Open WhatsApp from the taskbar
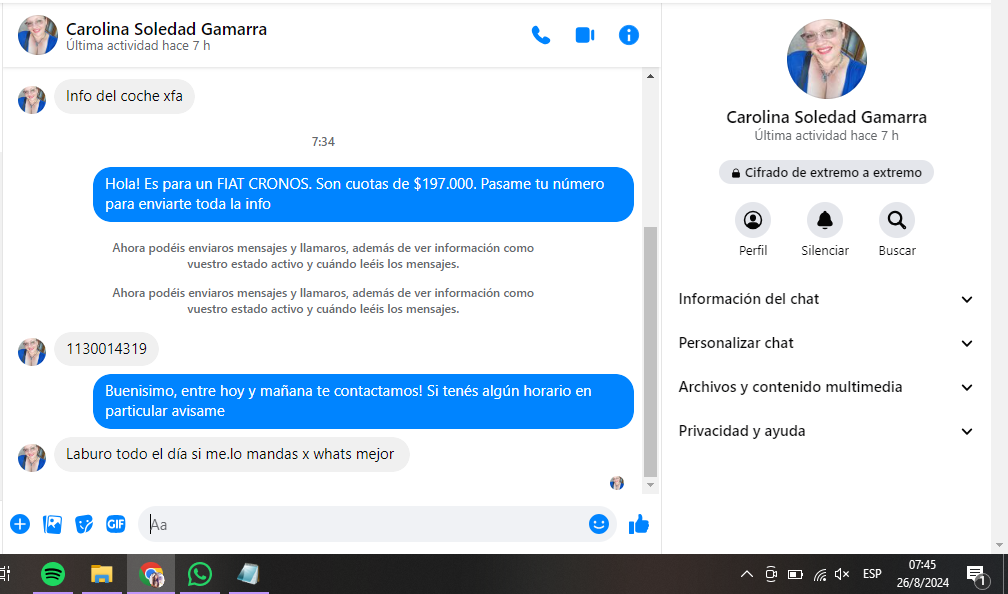This screenshot has width=1008, height=594. [x=200, y=574]
